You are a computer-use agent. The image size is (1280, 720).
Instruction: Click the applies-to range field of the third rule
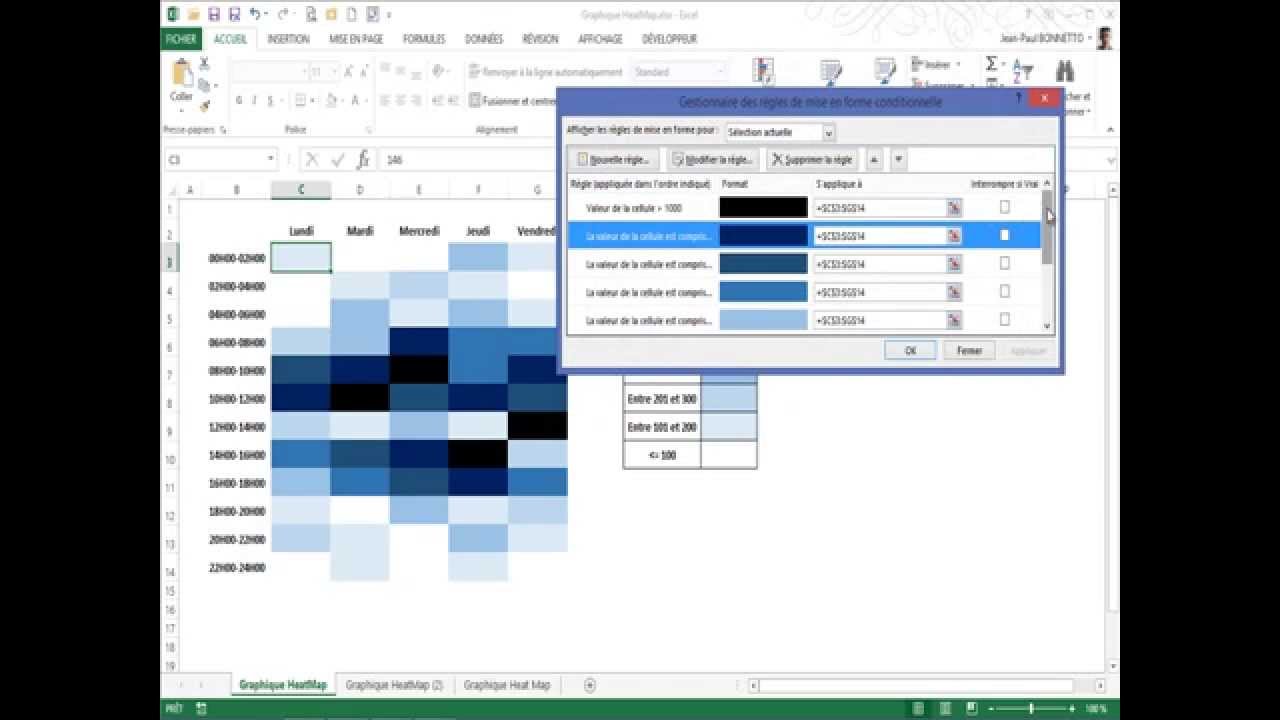tap(880, 264)
